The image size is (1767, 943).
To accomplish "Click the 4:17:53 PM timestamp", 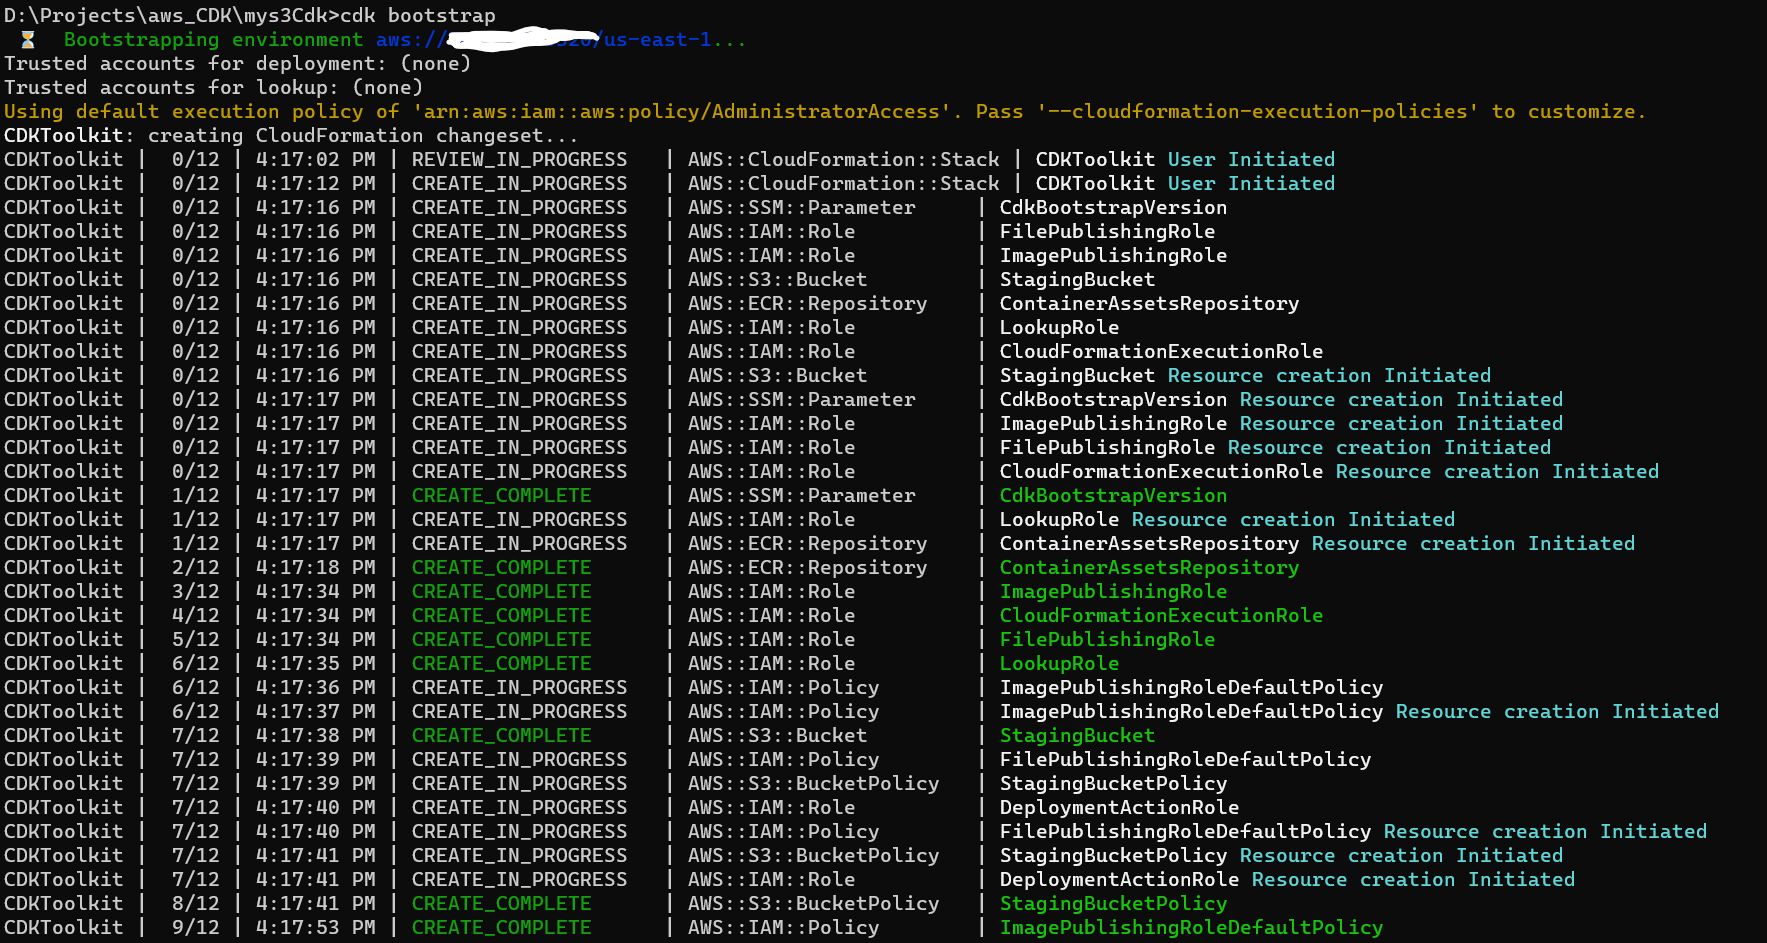I will (315, 928).
